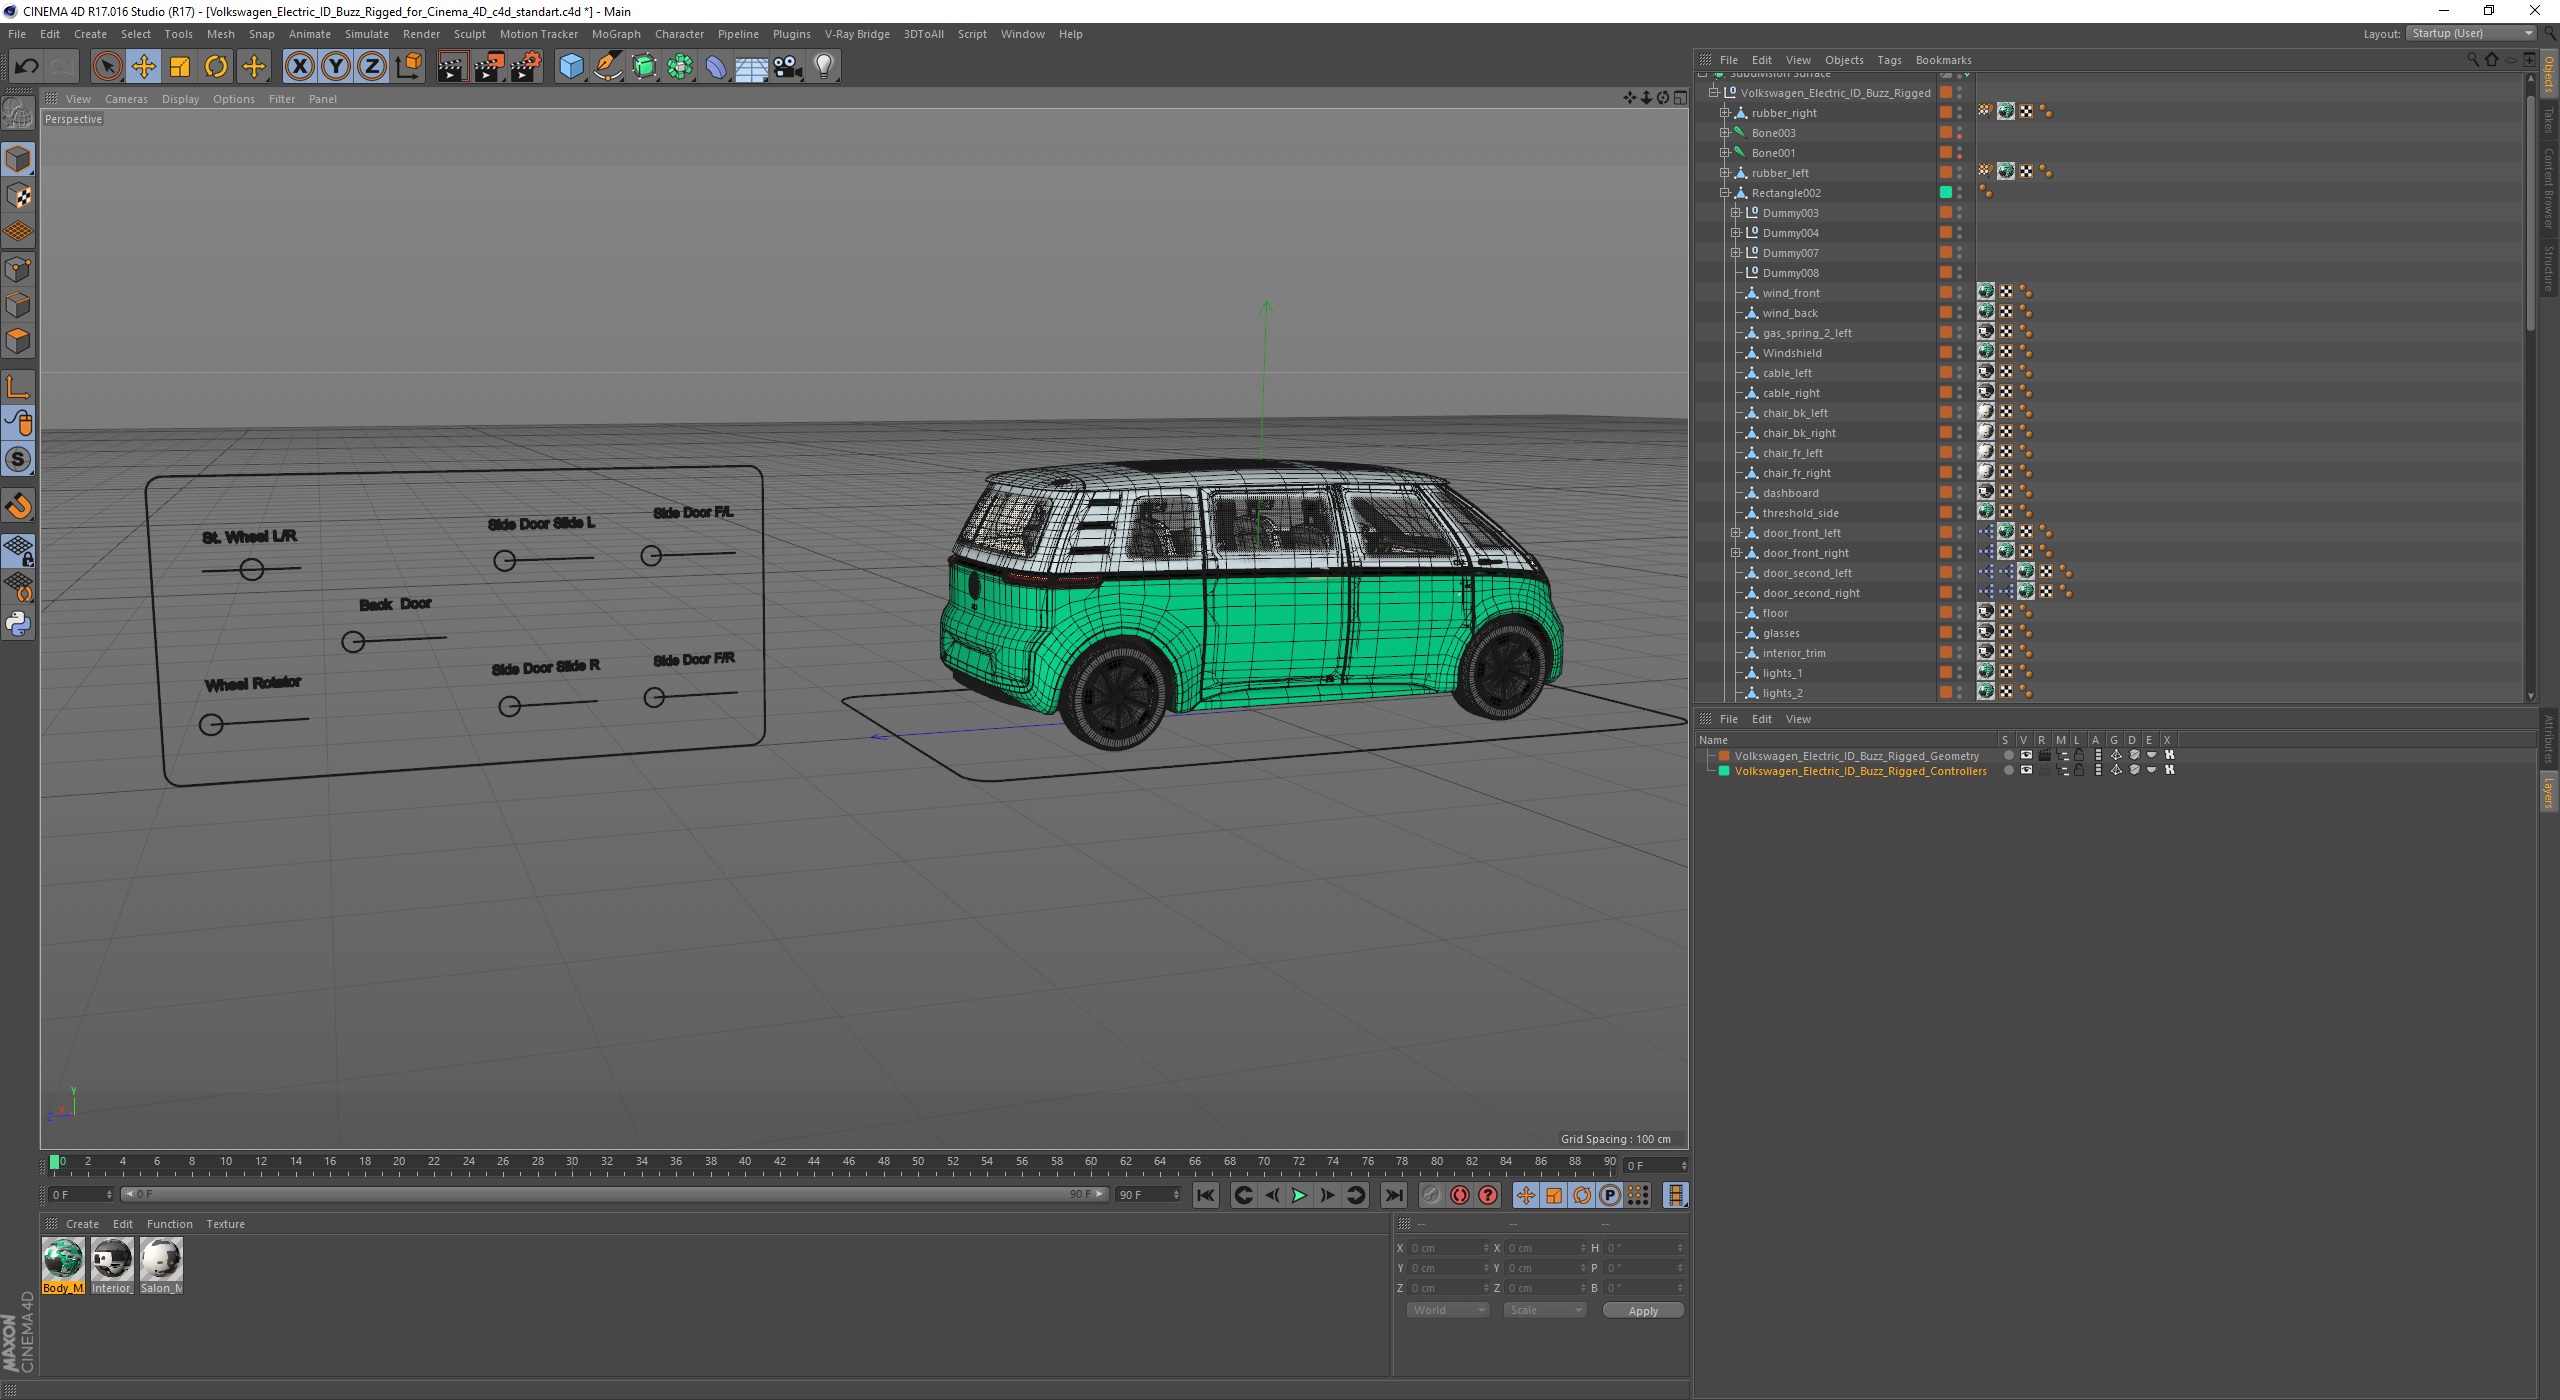2560x1400 pixels.
Task: Toggle lock of Geometry layer
Action: click(x=2079, y=755)
